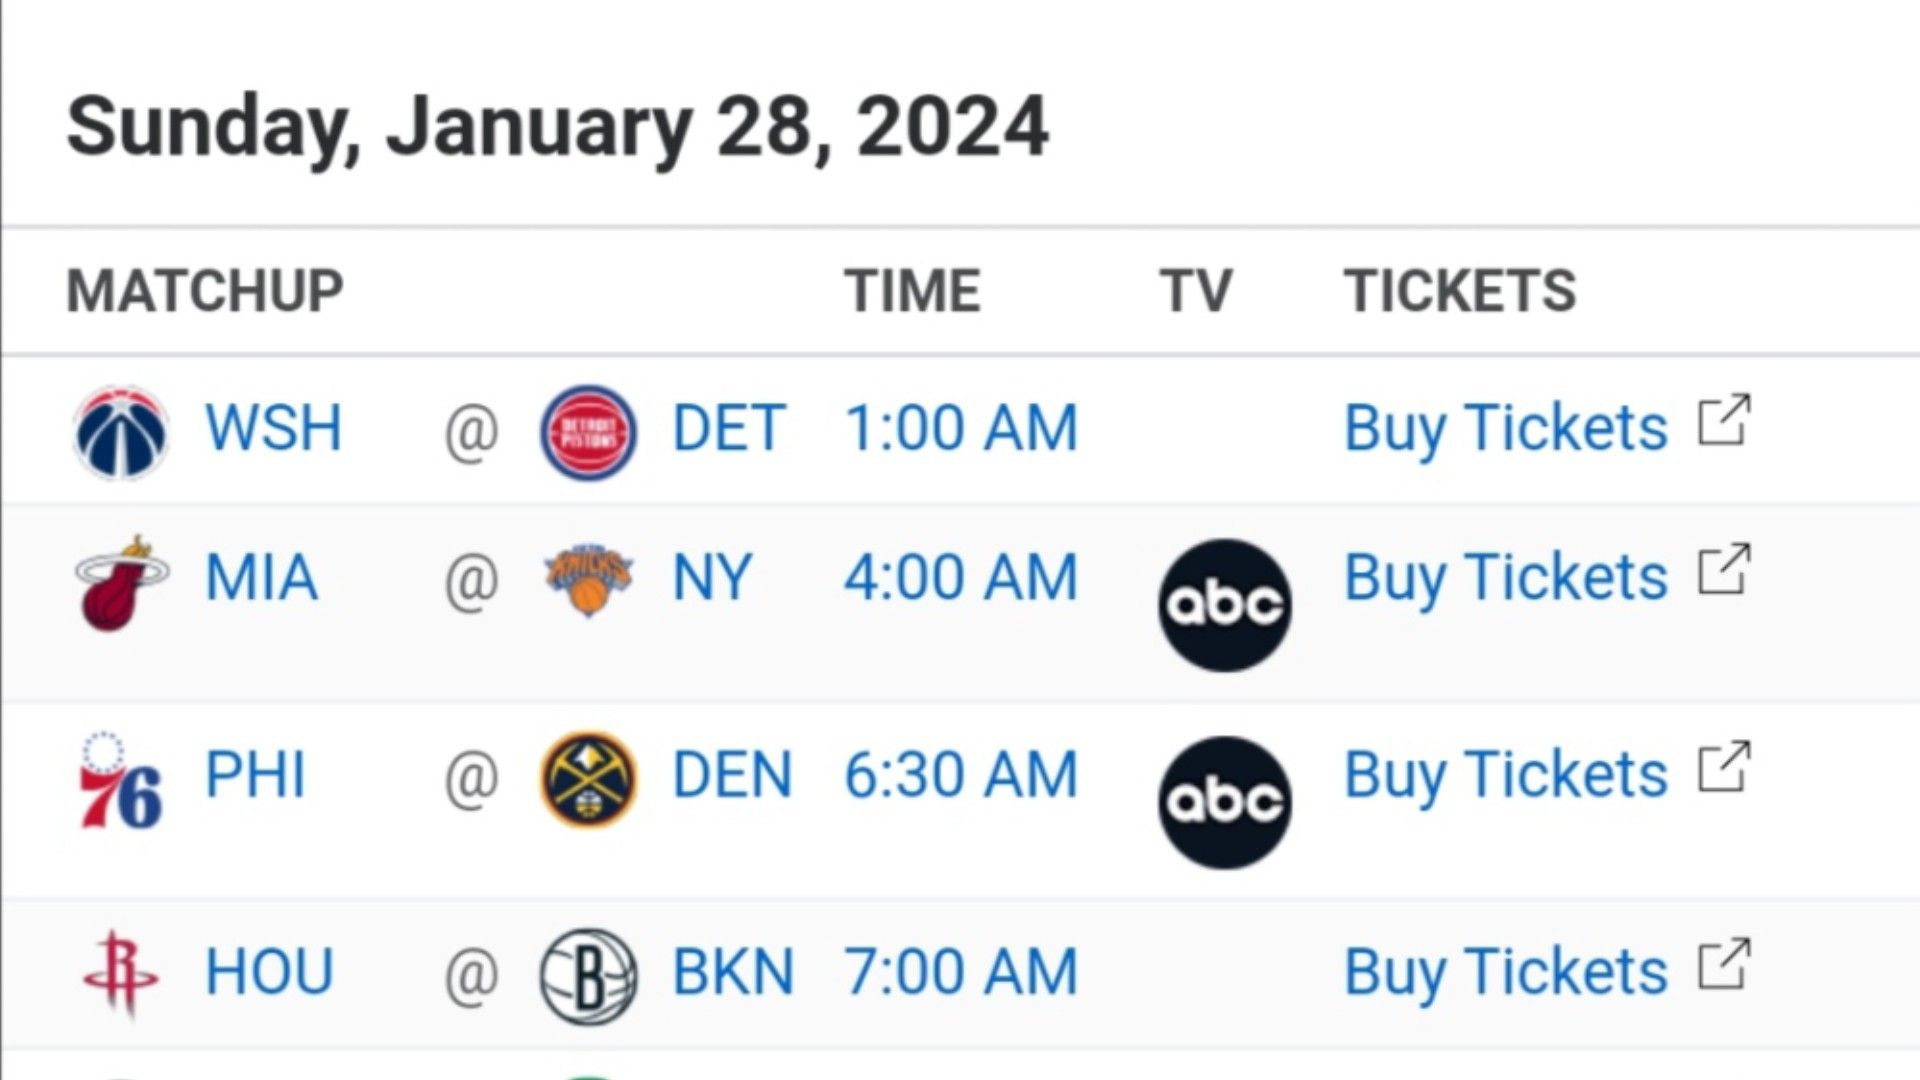Click the Brooklyn Nets logo
The height and width of the screenshot is (1080, 1920).
(x=588, y=976)
